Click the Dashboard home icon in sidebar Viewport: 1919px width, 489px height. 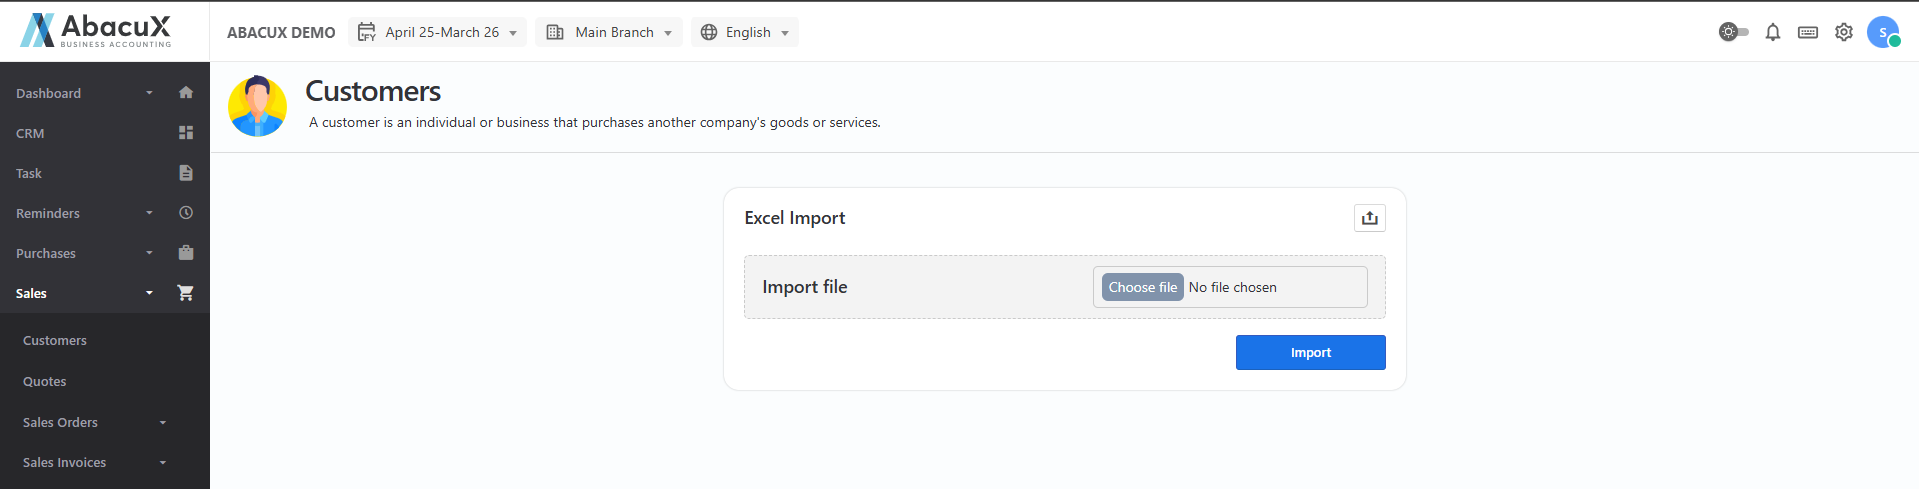186,93
